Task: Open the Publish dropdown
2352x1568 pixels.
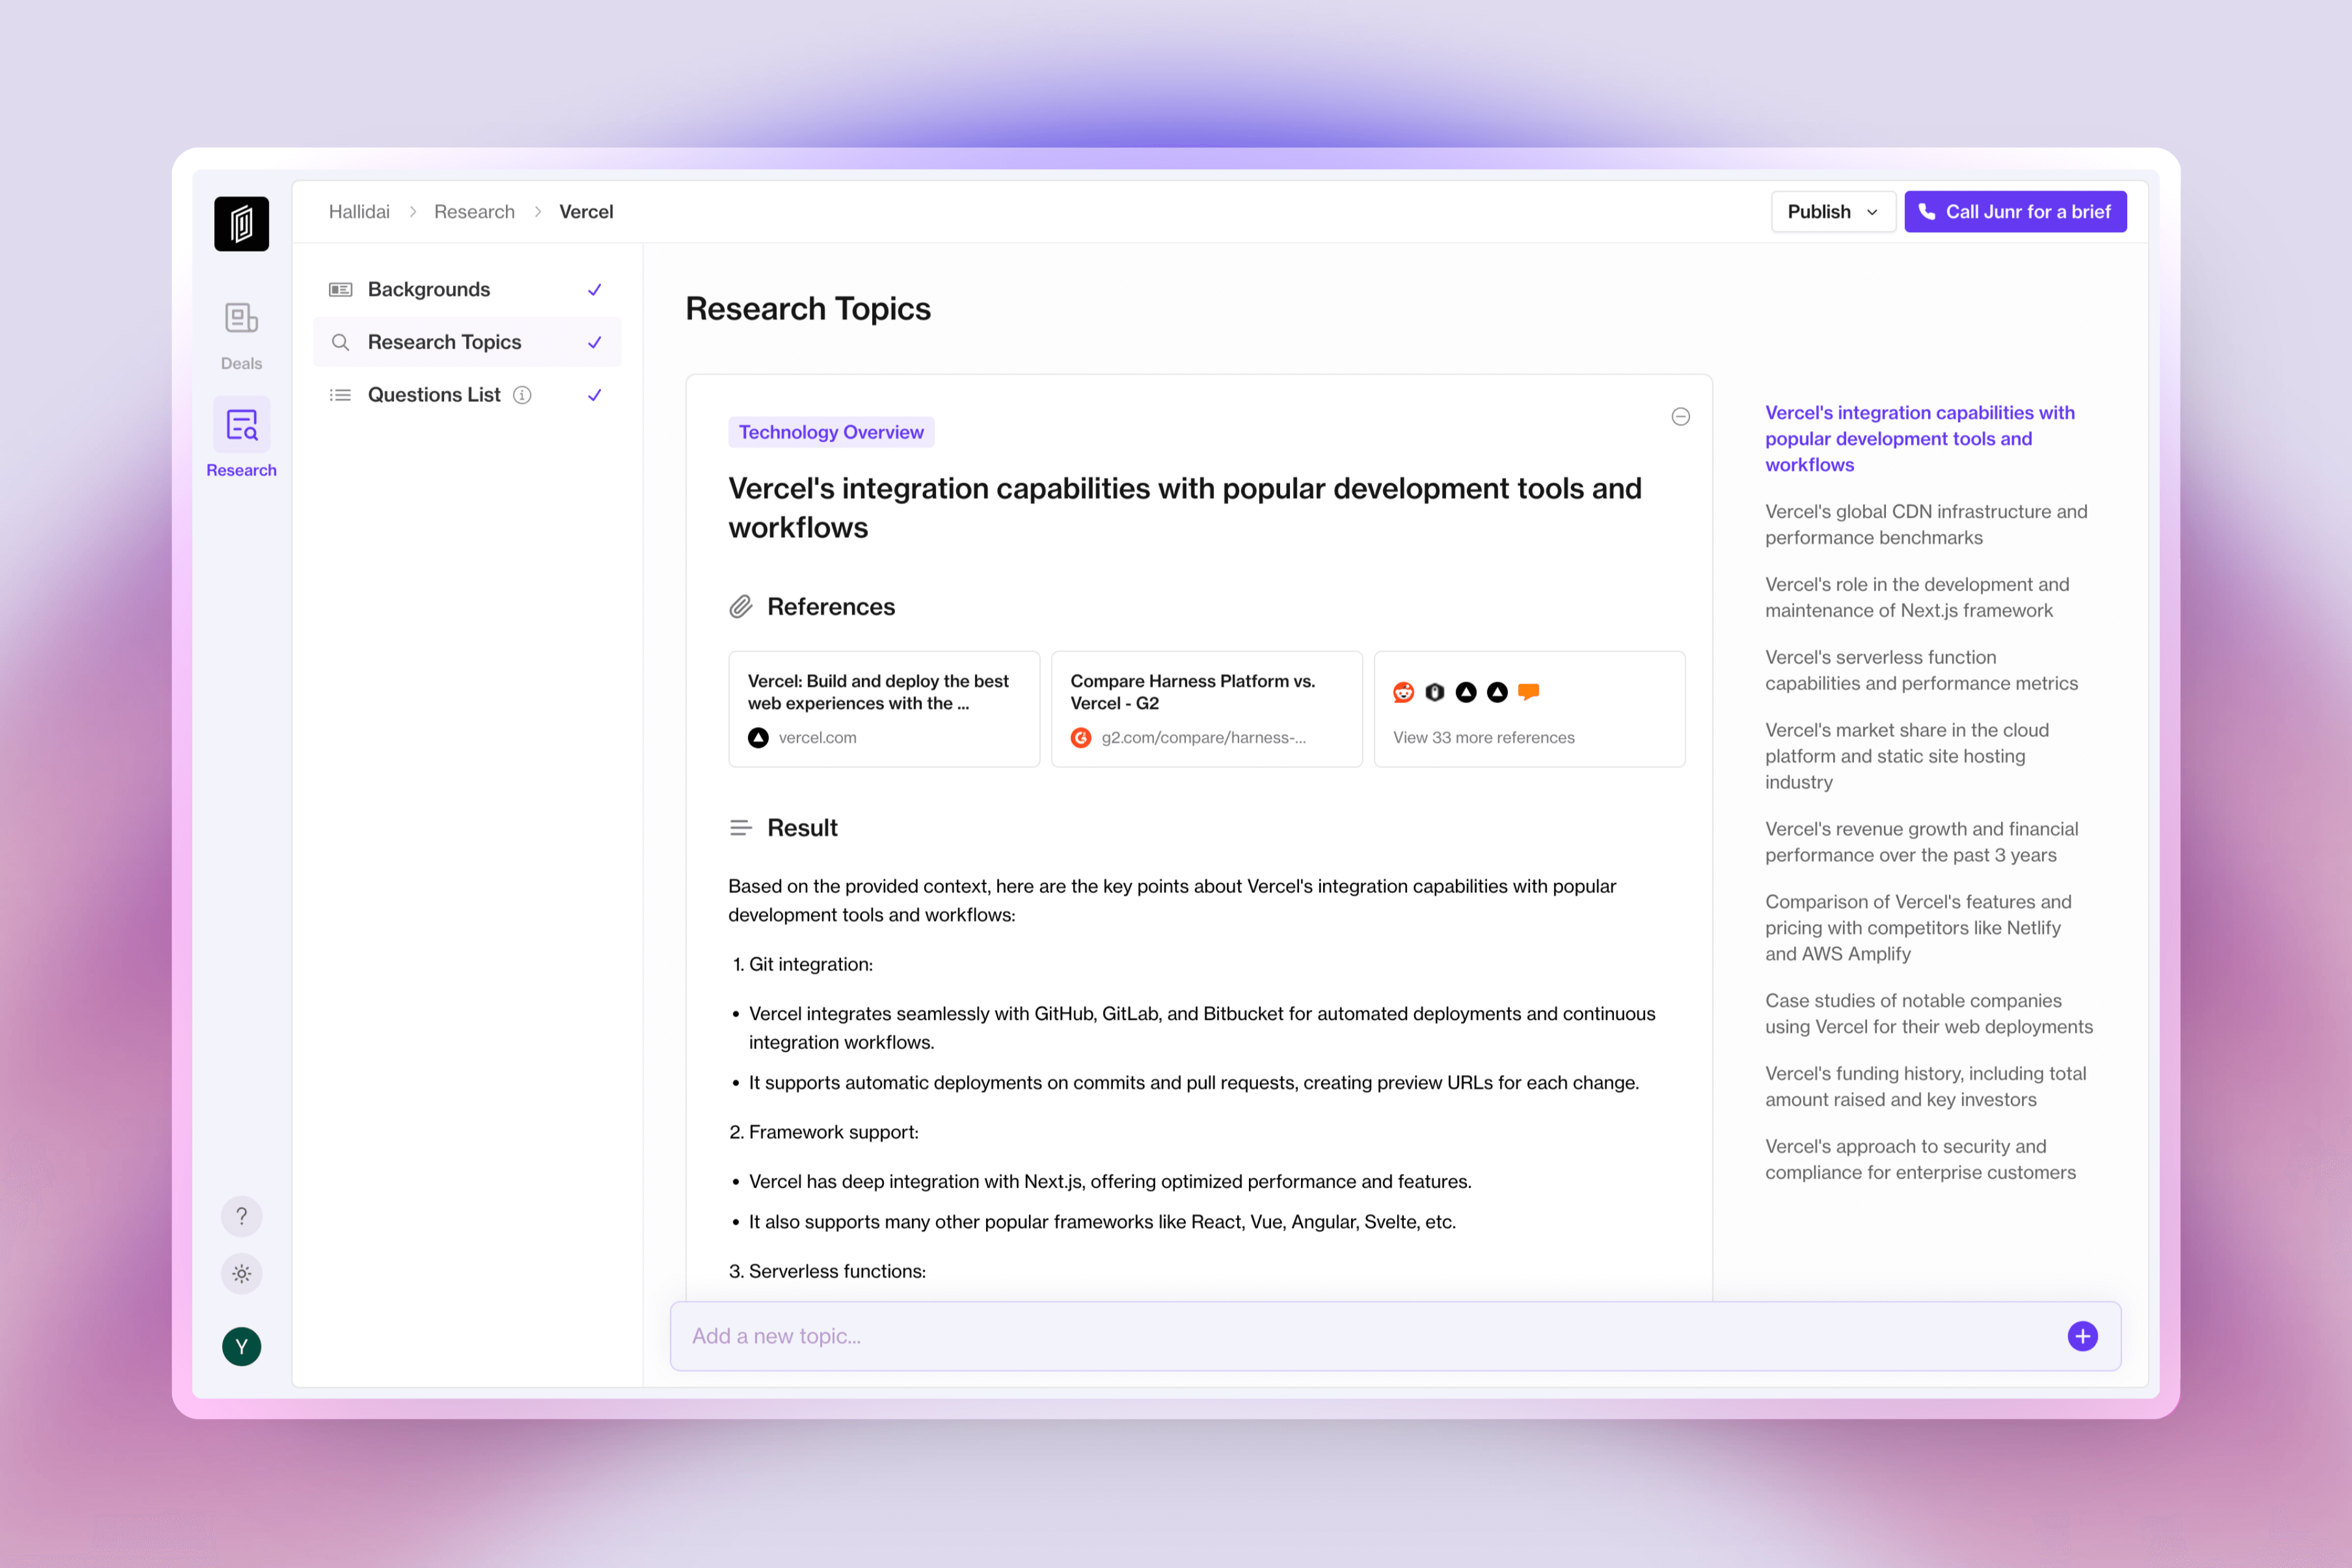Action: [1833, 212]
